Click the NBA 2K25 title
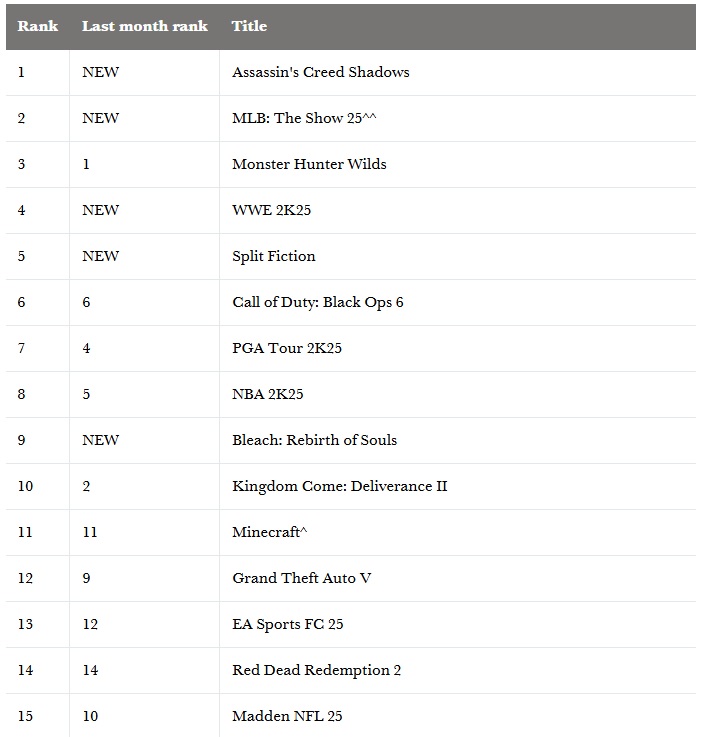This screenshot has height=737, width=701. click(267, 394)
